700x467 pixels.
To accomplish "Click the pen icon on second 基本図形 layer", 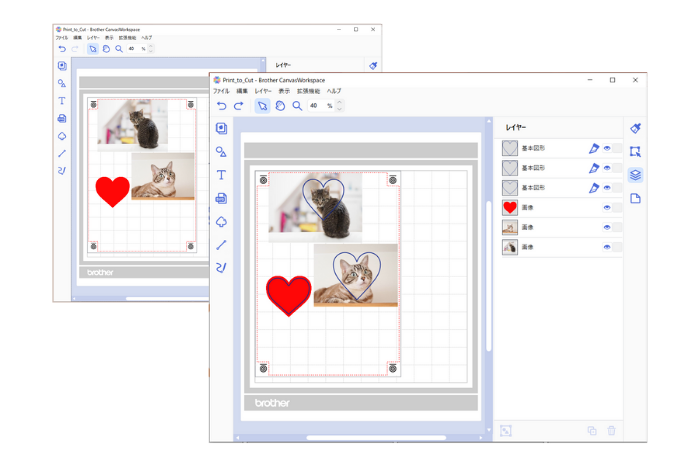I will (x=593, y=168).
